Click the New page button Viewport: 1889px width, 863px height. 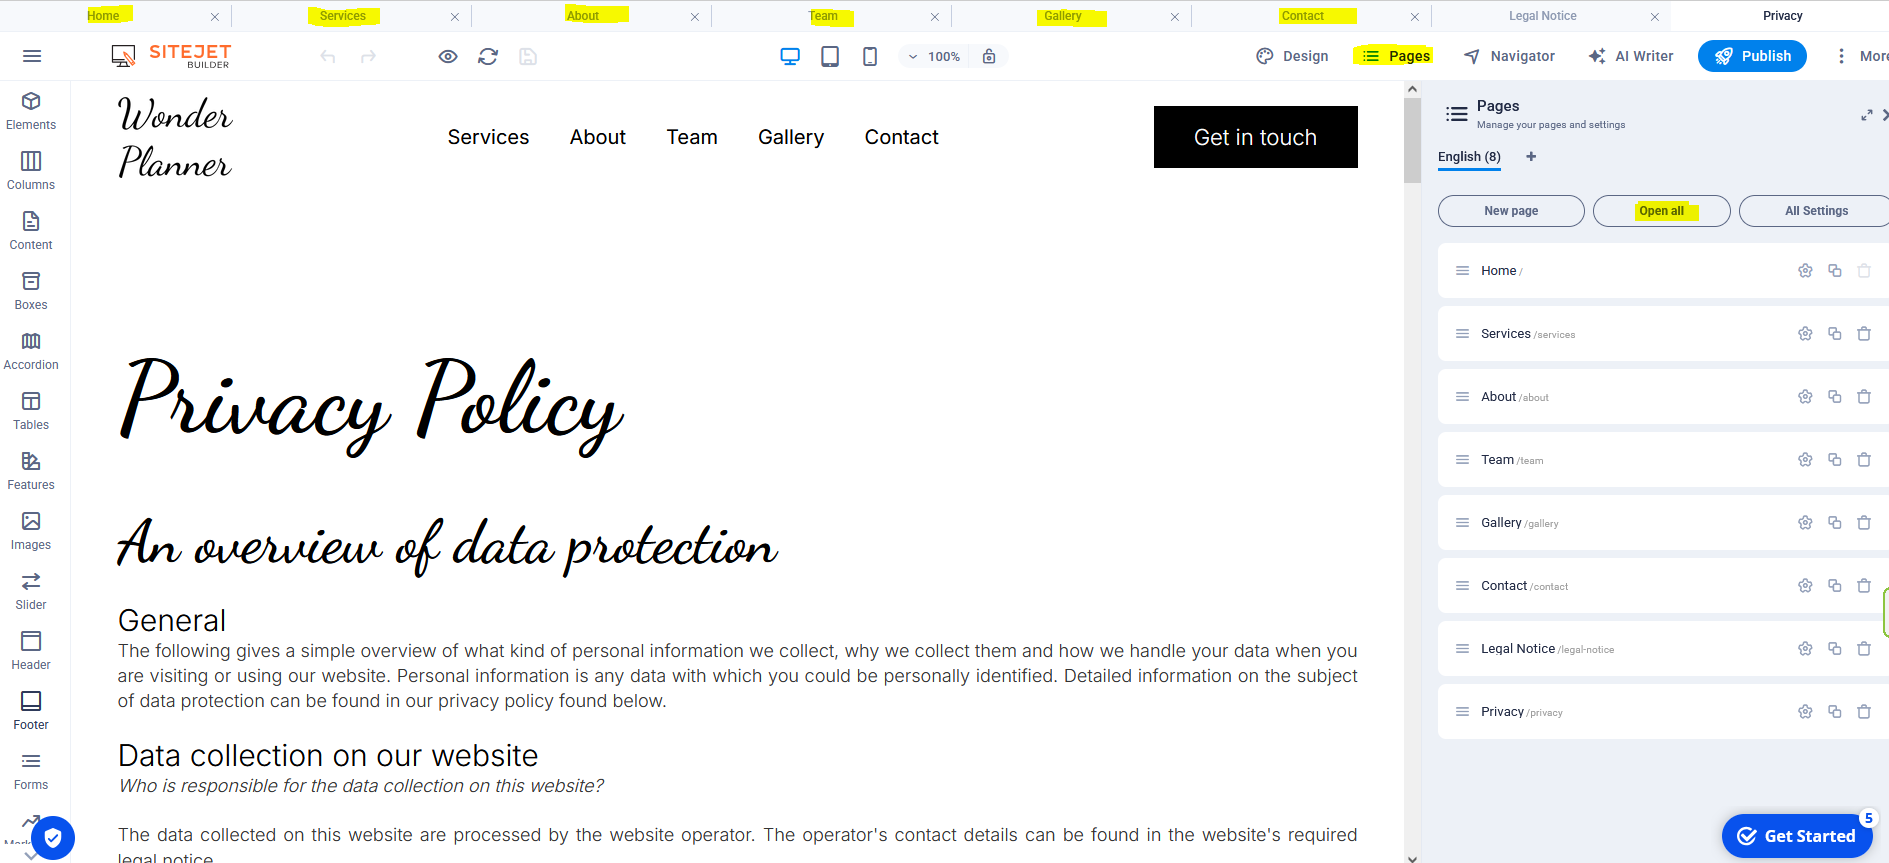tap(1511, 211)
